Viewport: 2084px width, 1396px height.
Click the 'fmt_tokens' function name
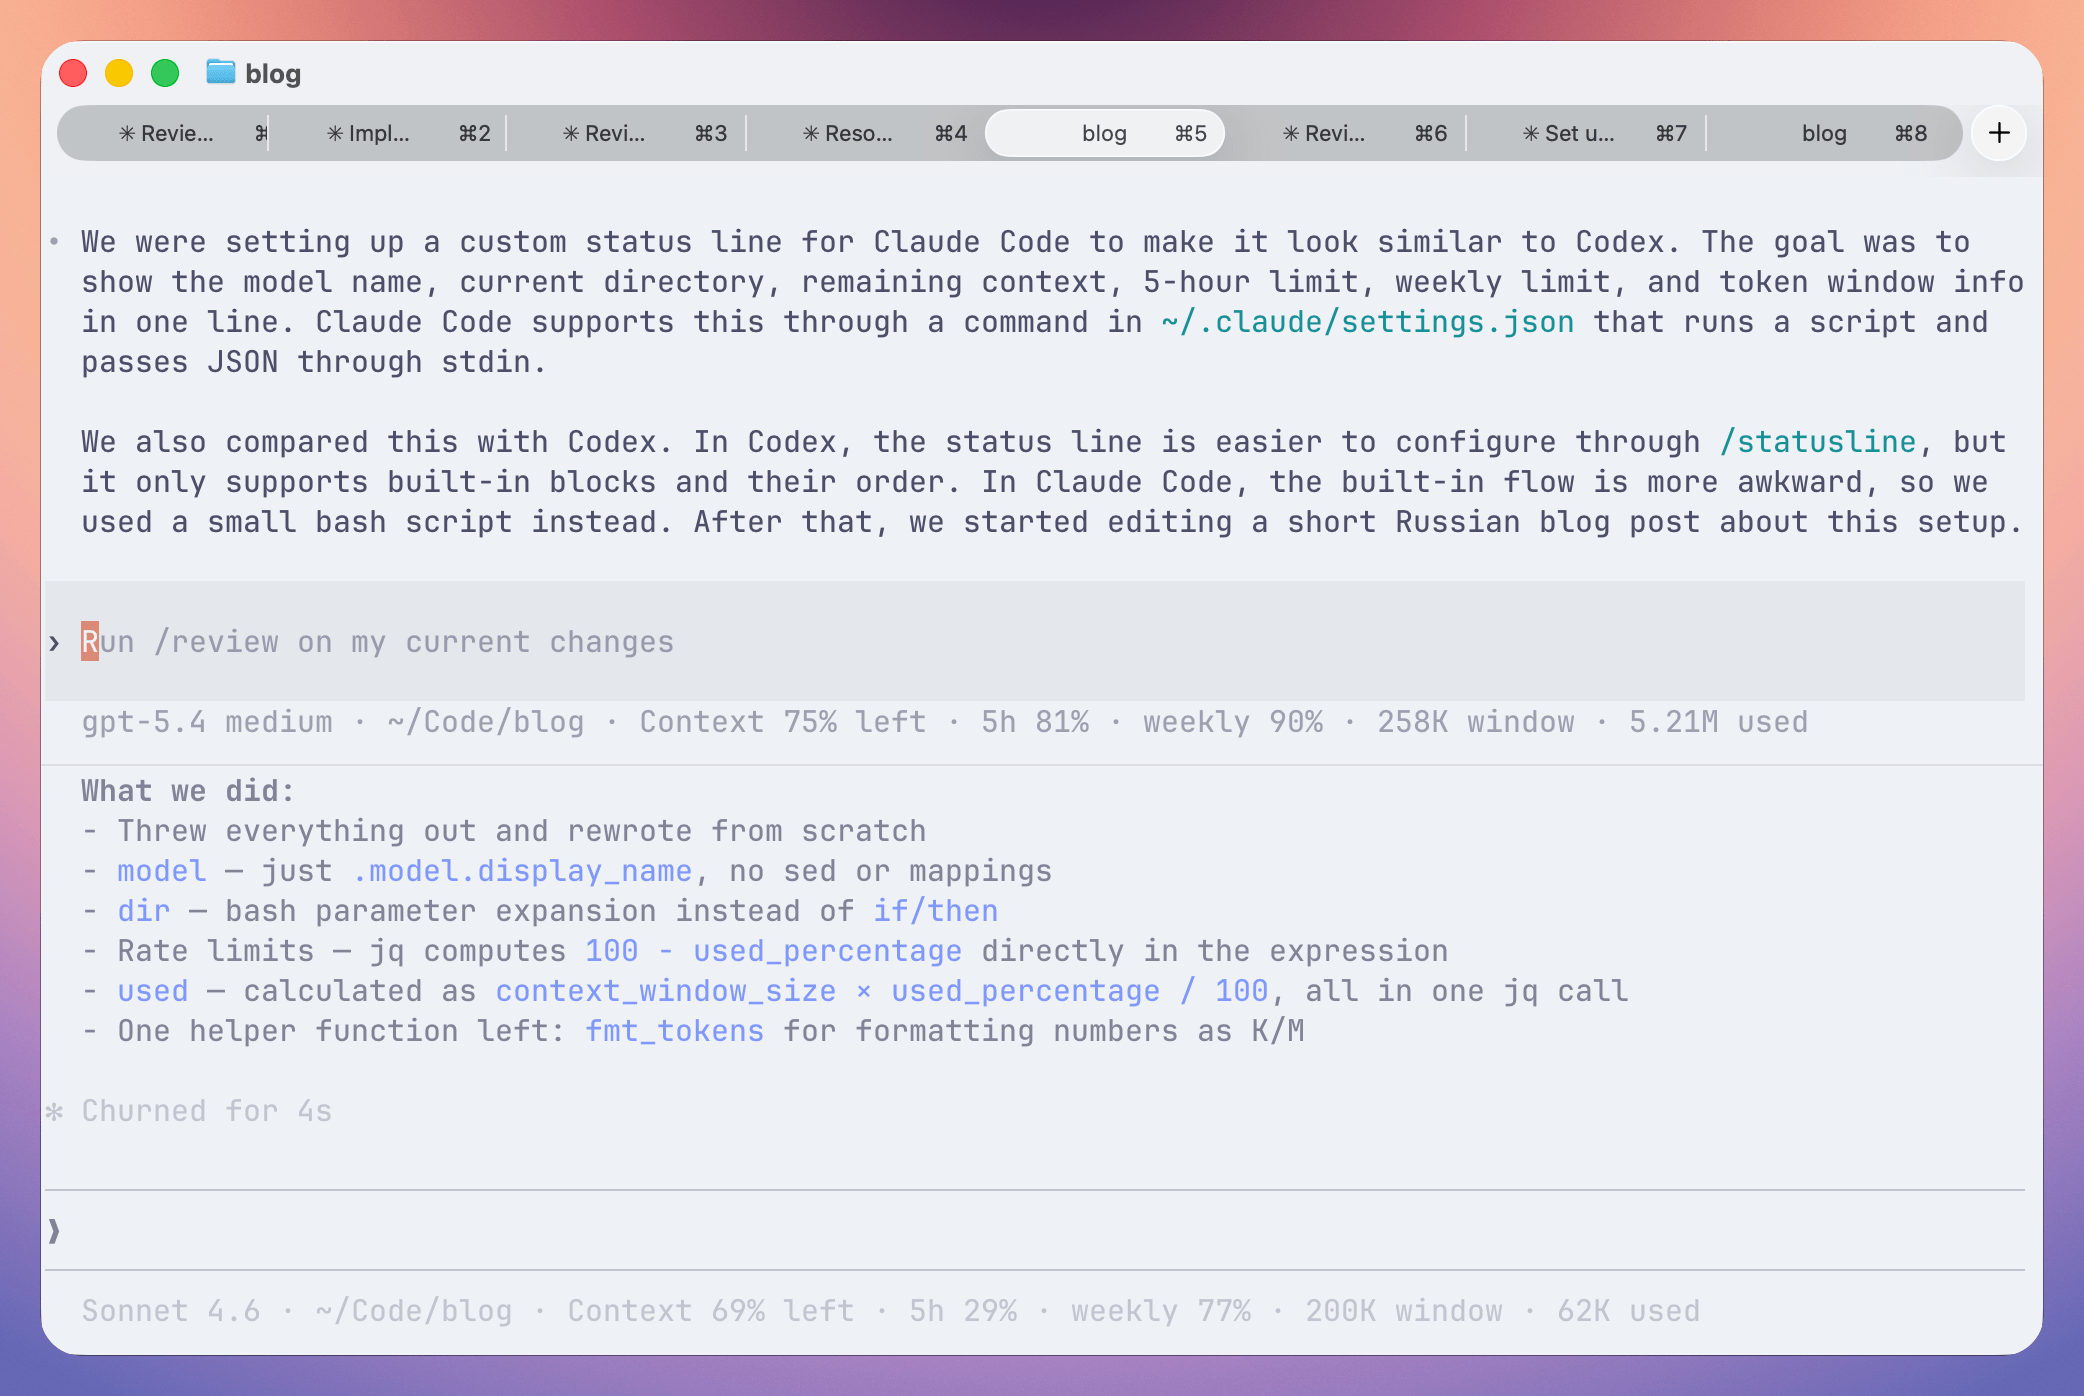675,1031
